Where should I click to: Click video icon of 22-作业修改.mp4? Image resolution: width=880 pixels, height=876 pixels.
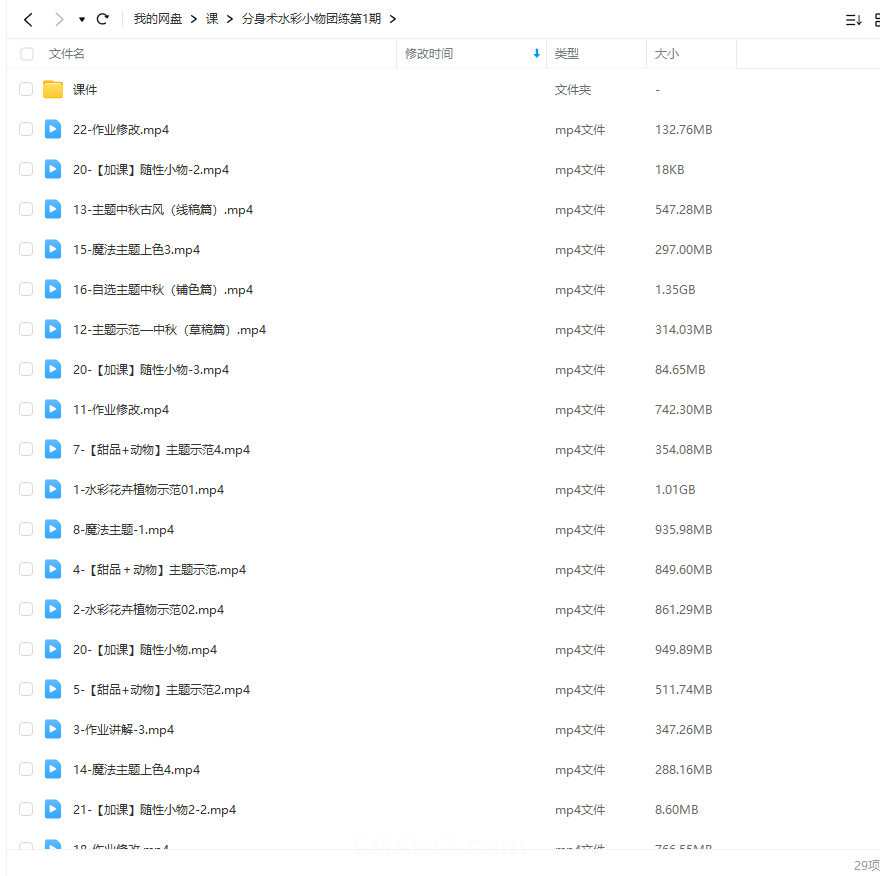pos(53,130)
